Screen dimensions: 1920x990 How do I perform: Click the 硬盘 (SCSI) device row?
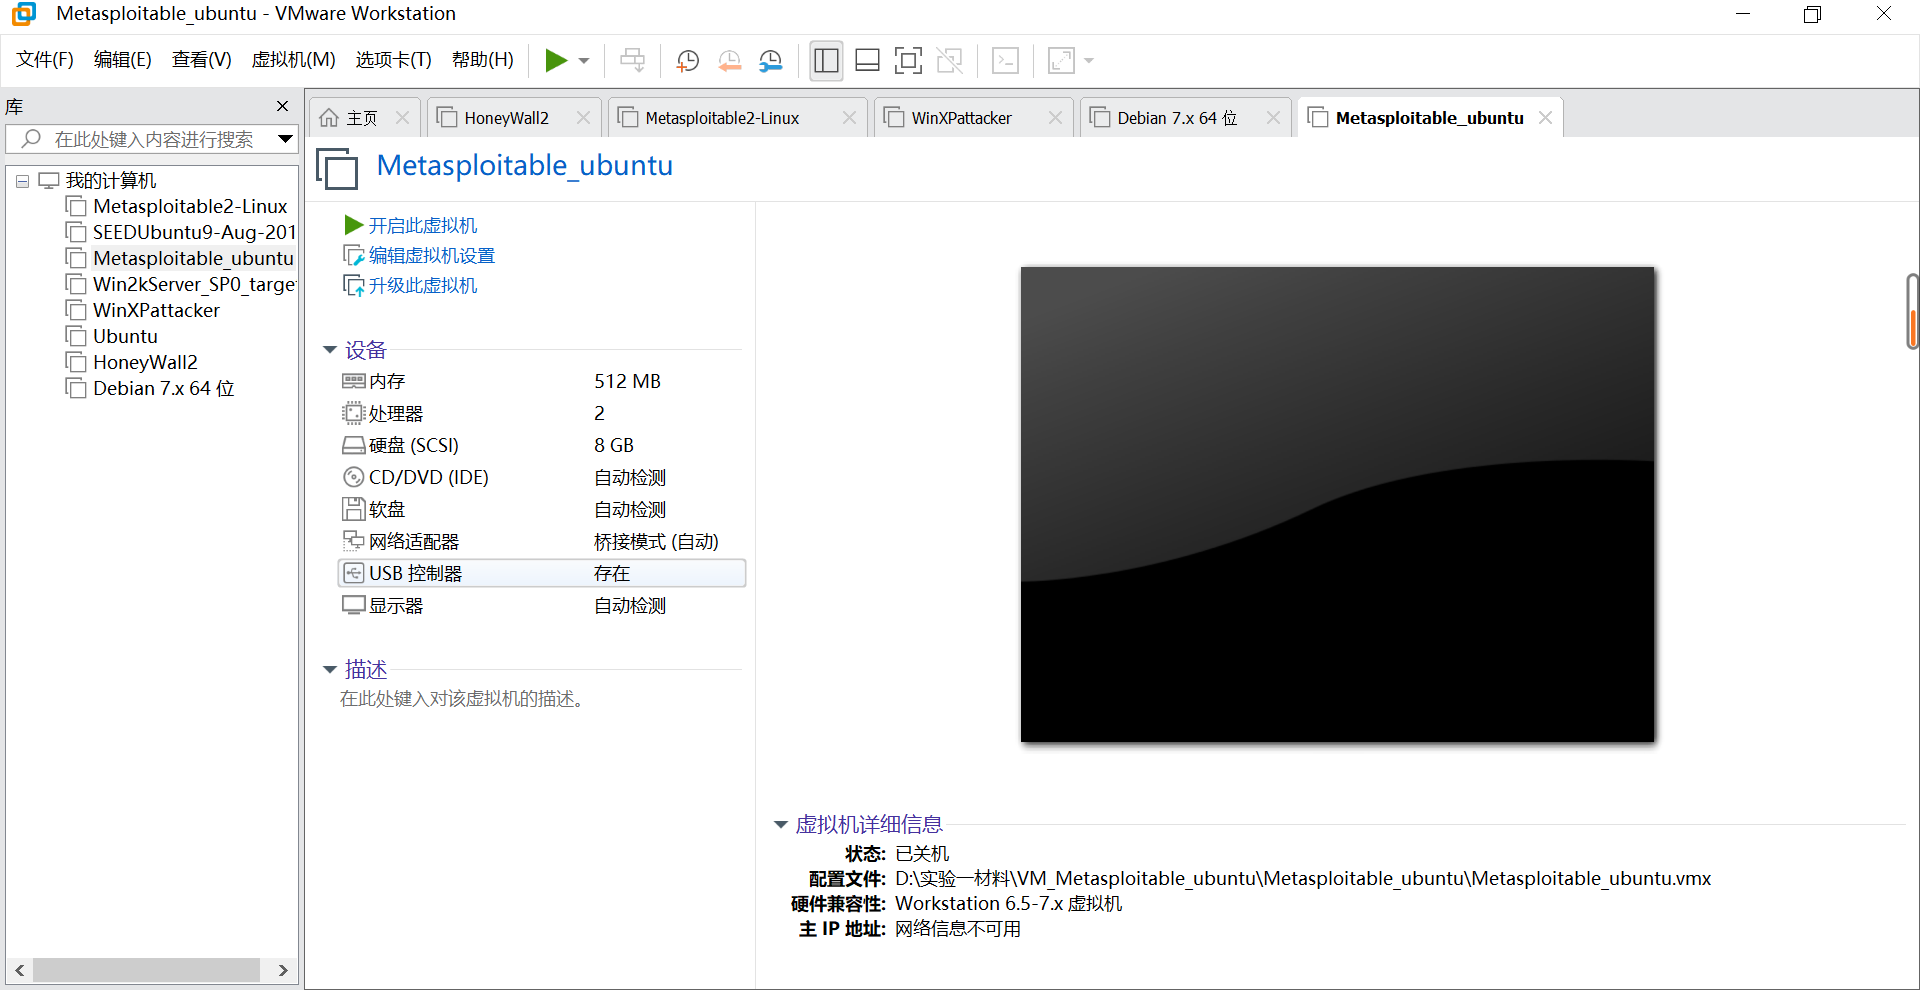coord(542,445)
